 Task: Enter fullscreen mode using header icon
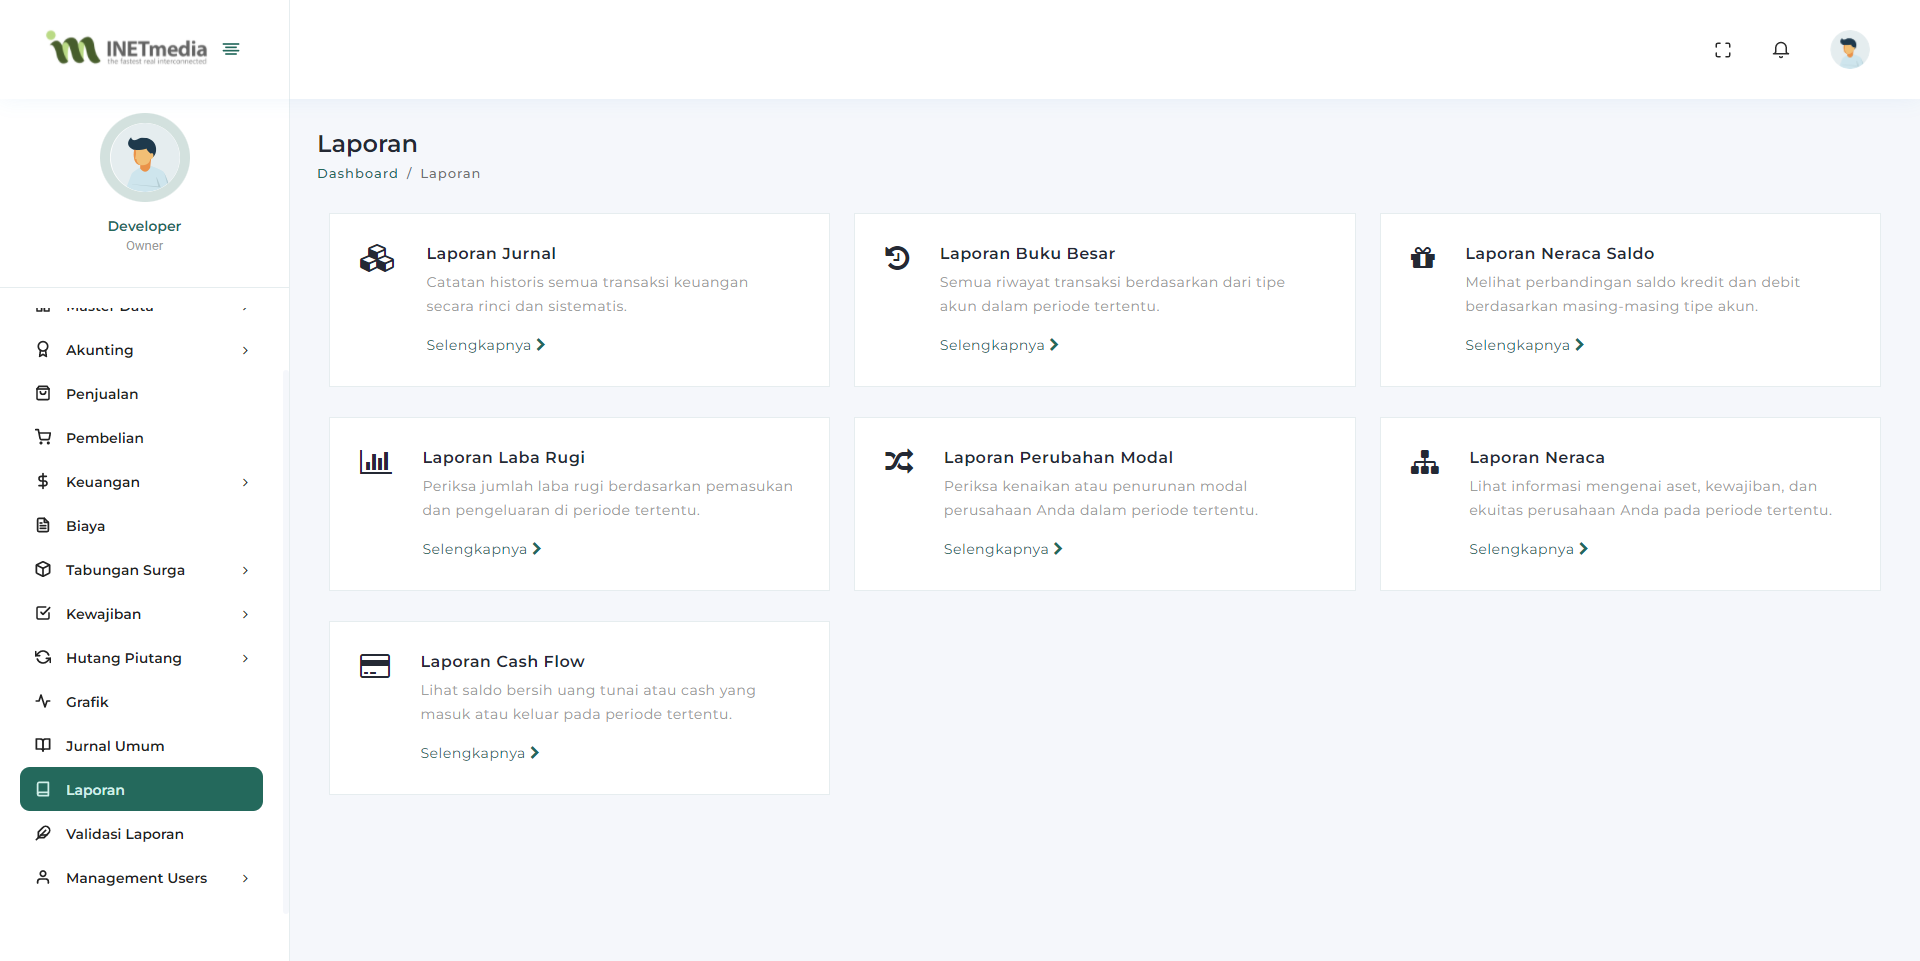[x=1722, y=50]
